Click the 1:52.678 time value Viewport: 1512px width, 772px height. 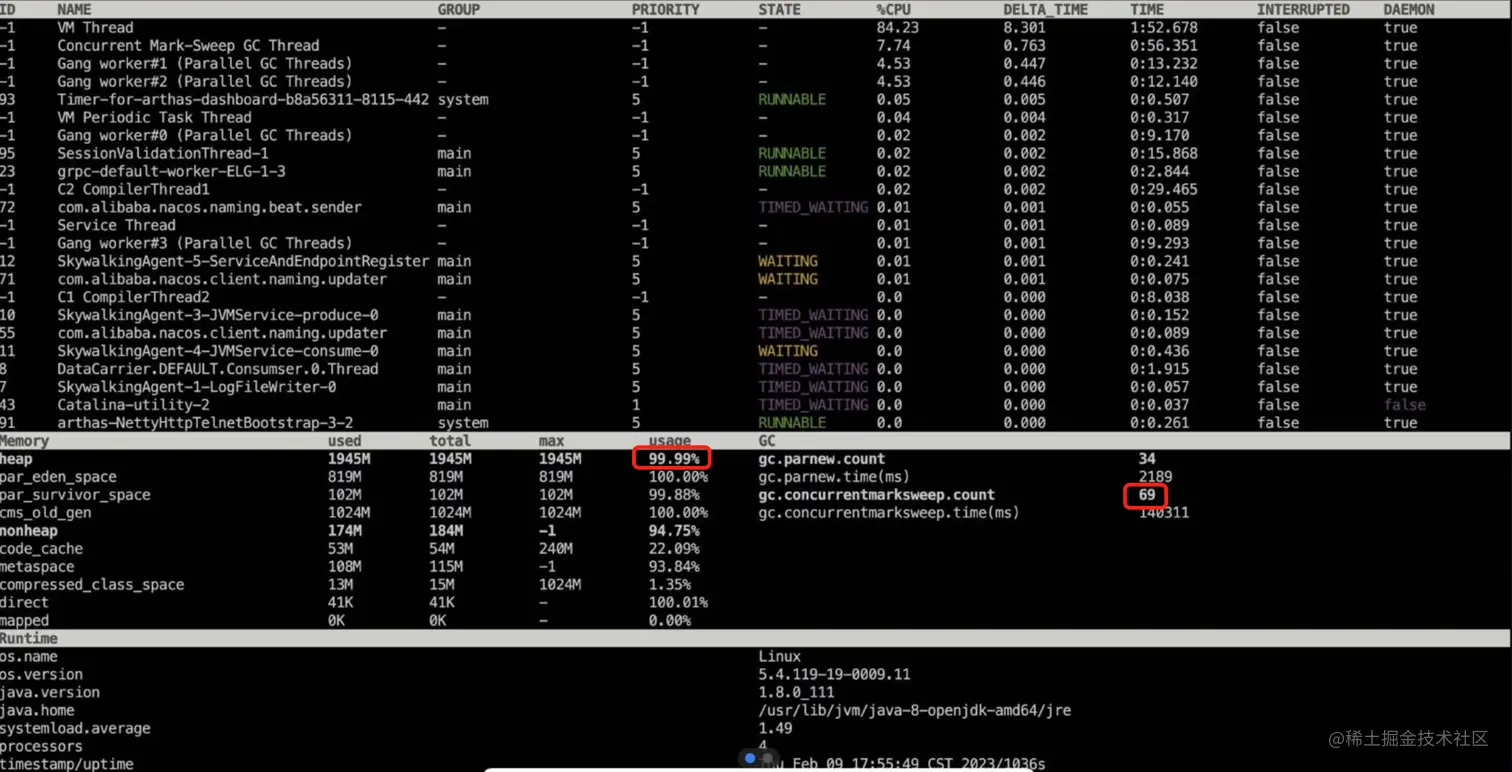[1163, 27]
